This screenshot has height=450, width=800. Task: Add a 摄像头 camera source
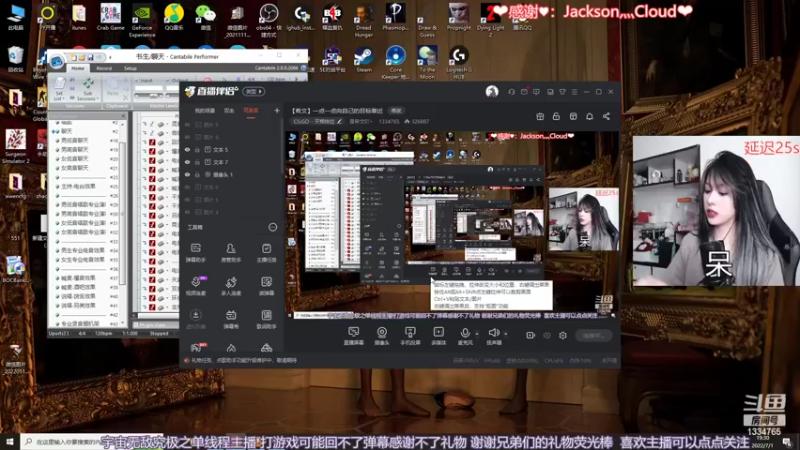tap(382, 336)
